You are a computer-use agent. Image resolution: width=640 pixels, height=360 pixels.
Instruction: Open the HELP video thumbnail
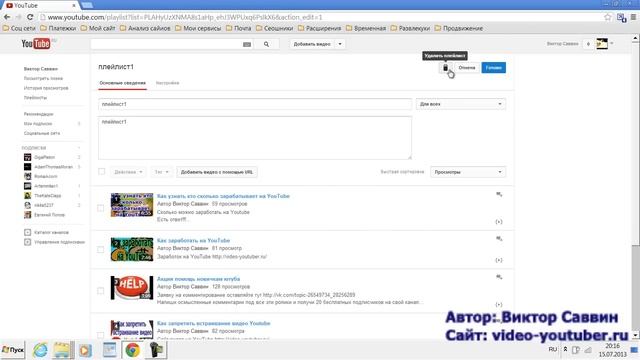click(132, 288)
